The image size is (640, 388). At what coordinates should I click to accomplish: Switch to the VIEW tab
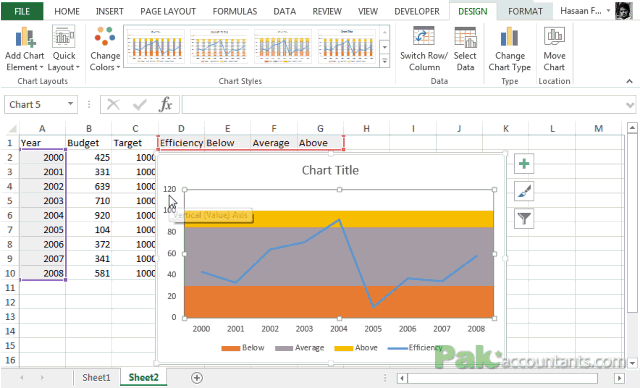click(x=368, y=11)
